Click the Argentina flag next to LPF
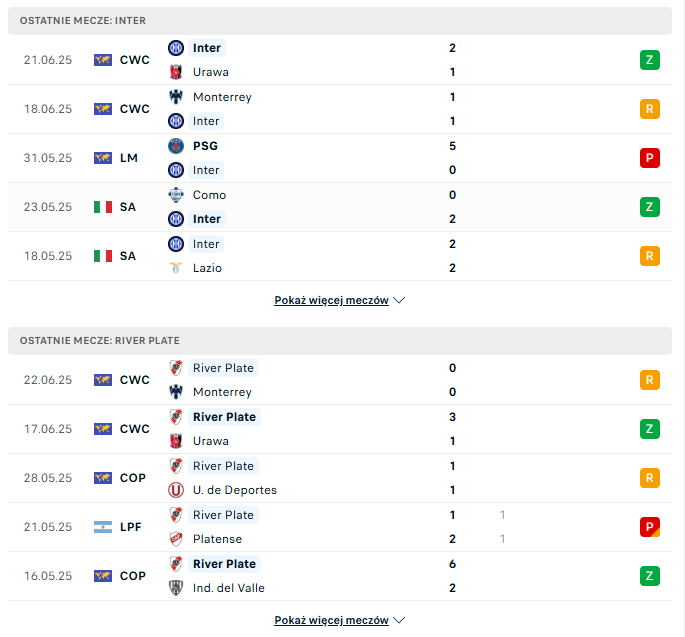 click(x=103, y=527)
